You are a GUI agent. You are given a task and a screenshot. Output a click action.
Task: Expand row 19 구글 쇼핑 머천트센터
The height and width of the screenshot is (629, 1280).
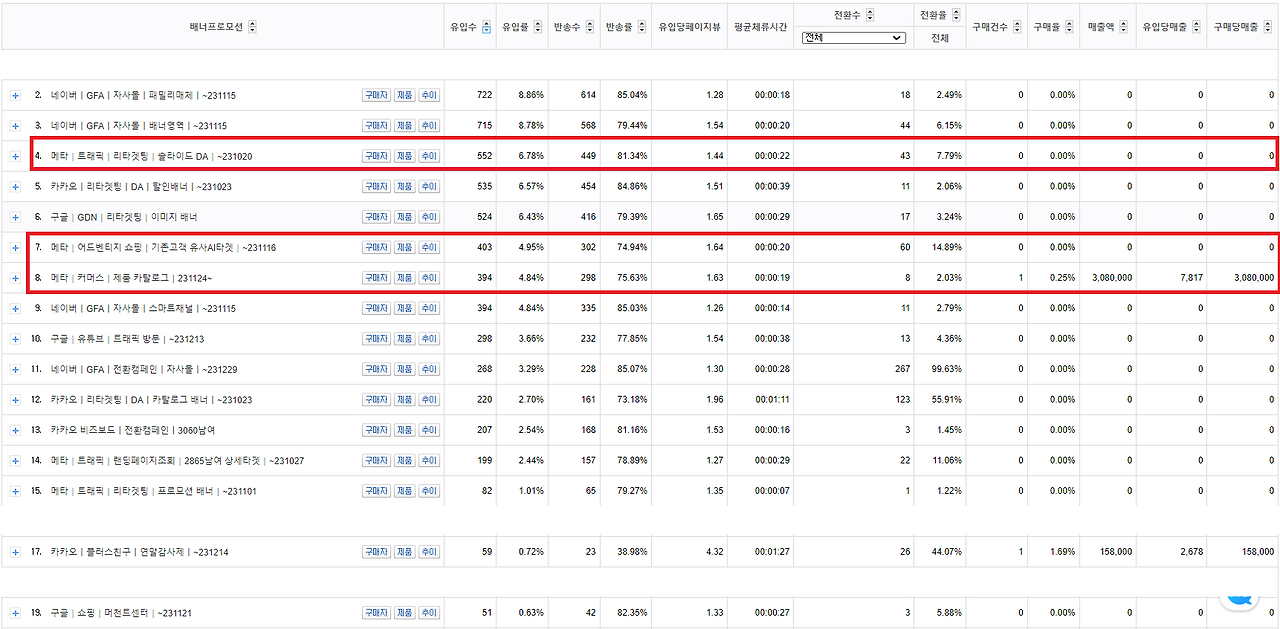(15, 613)
